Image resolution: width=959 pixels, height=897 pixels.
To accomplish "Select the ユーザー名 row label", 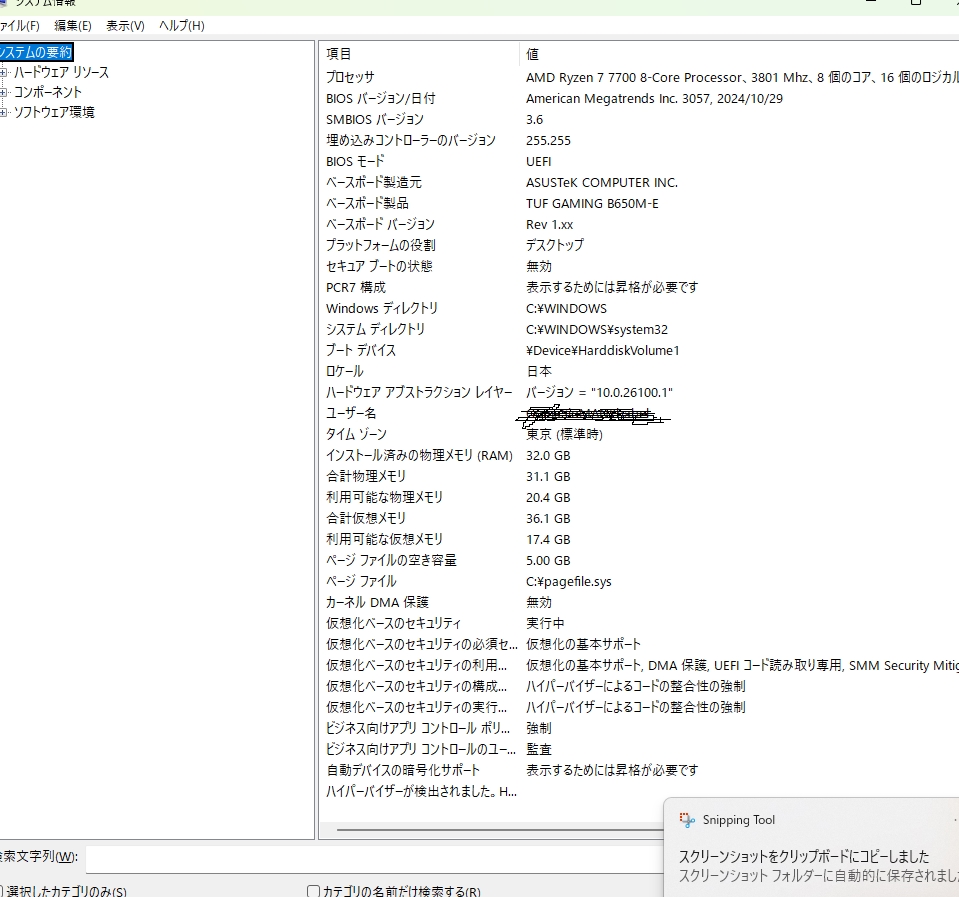I will [350, 413].
